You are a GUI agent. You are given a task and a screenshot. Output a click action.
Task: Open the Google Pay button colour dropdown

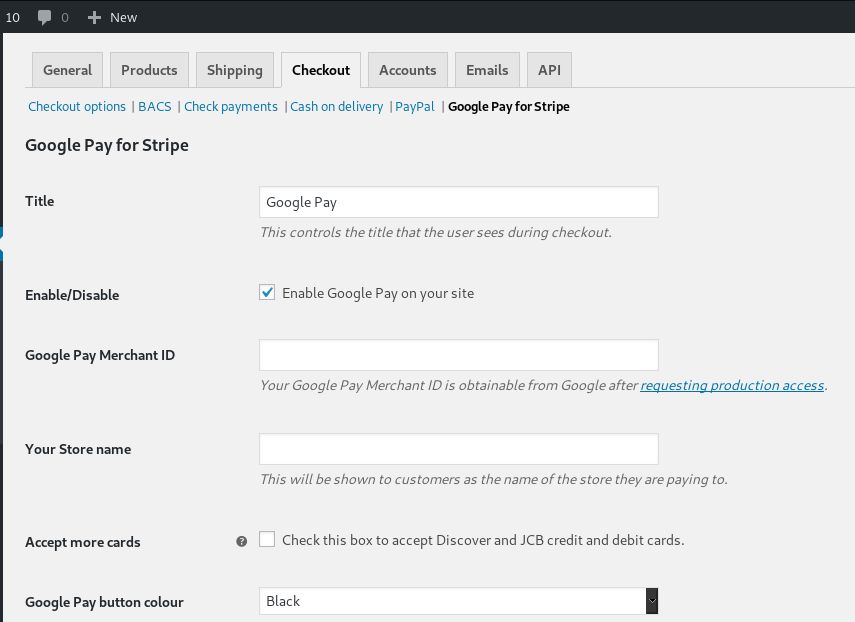point(459,601)
